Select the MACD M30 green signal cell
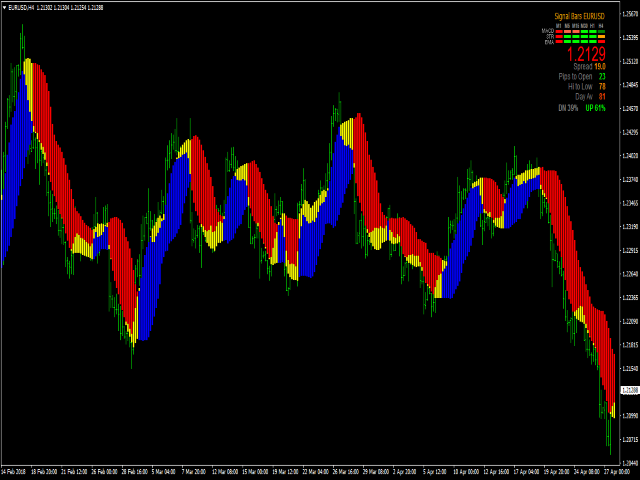Screen dimensions: 640x480 pos(584,31)
